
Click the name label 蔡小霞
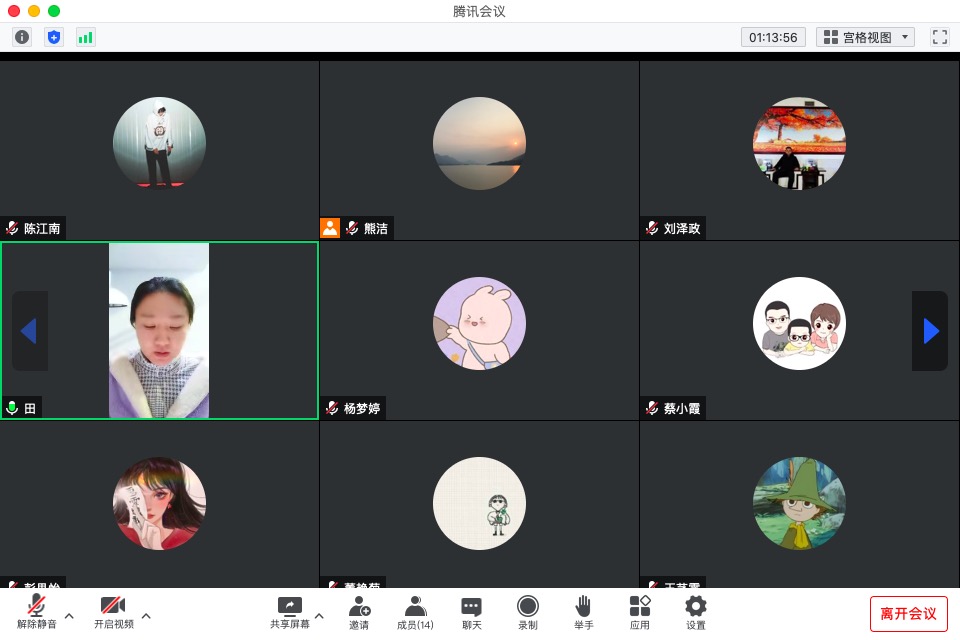click(682, 408)
